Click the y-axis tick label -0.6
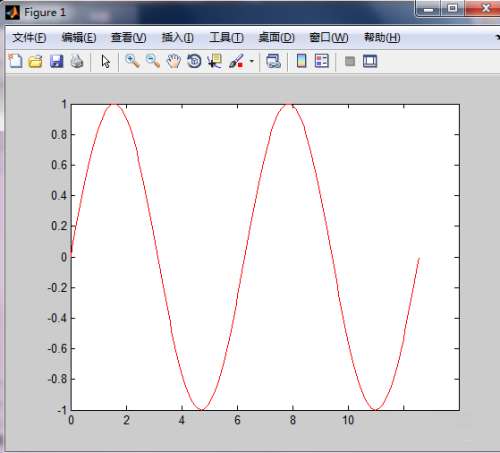The height and width of the screenshot is (453, 500). click(x=58, y=349)
